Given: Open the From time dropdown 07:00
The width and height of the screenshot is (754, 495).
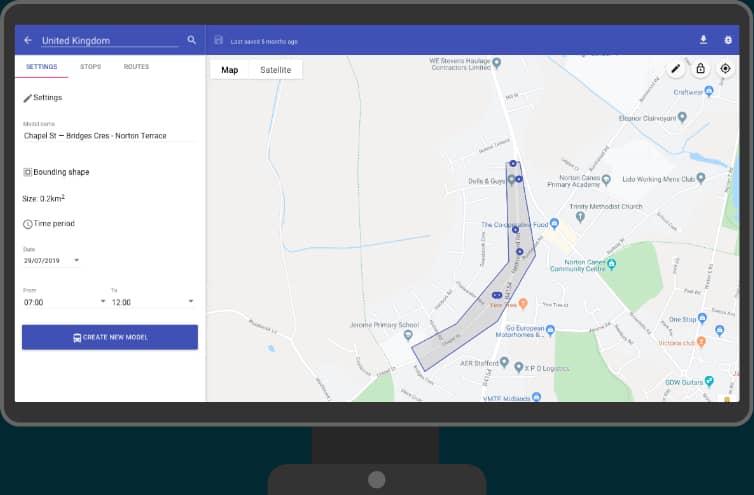Looking at the screenshot, I should [64, 302].
